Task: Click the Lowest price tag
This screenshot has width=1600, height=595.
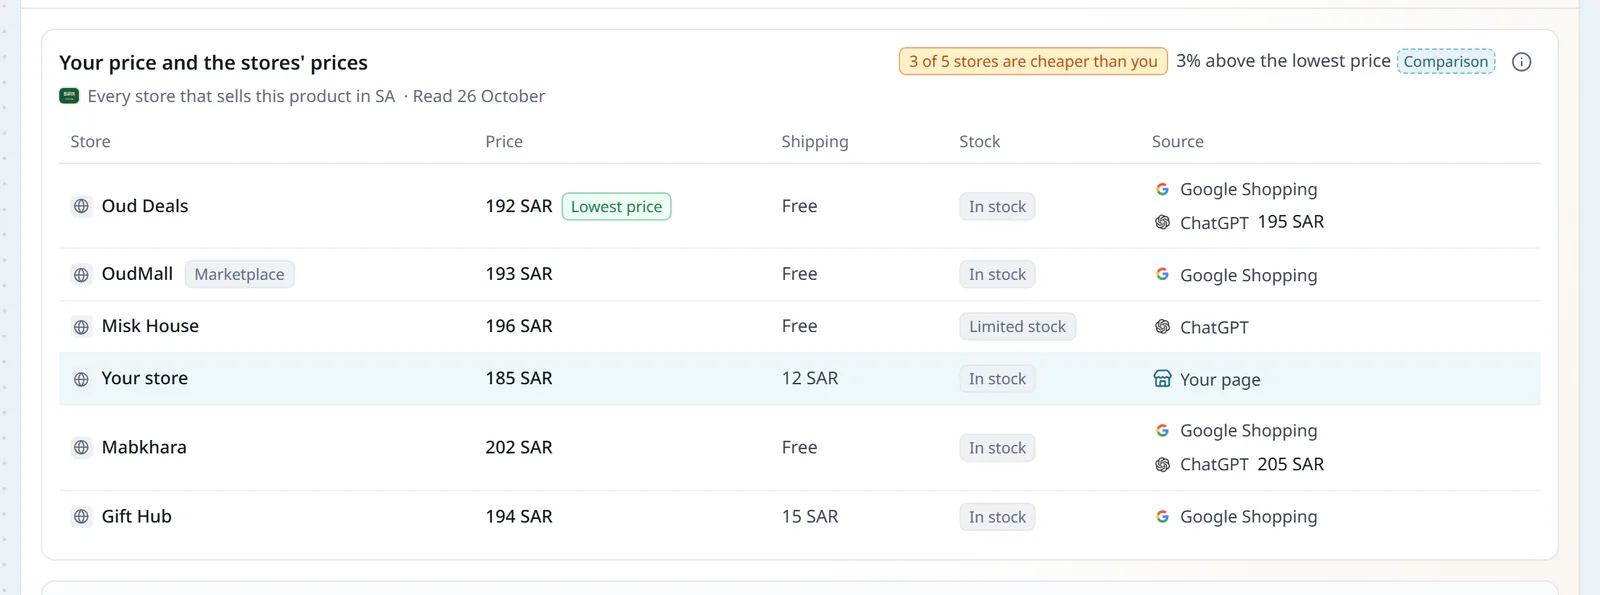Action: tap(616, 206)
